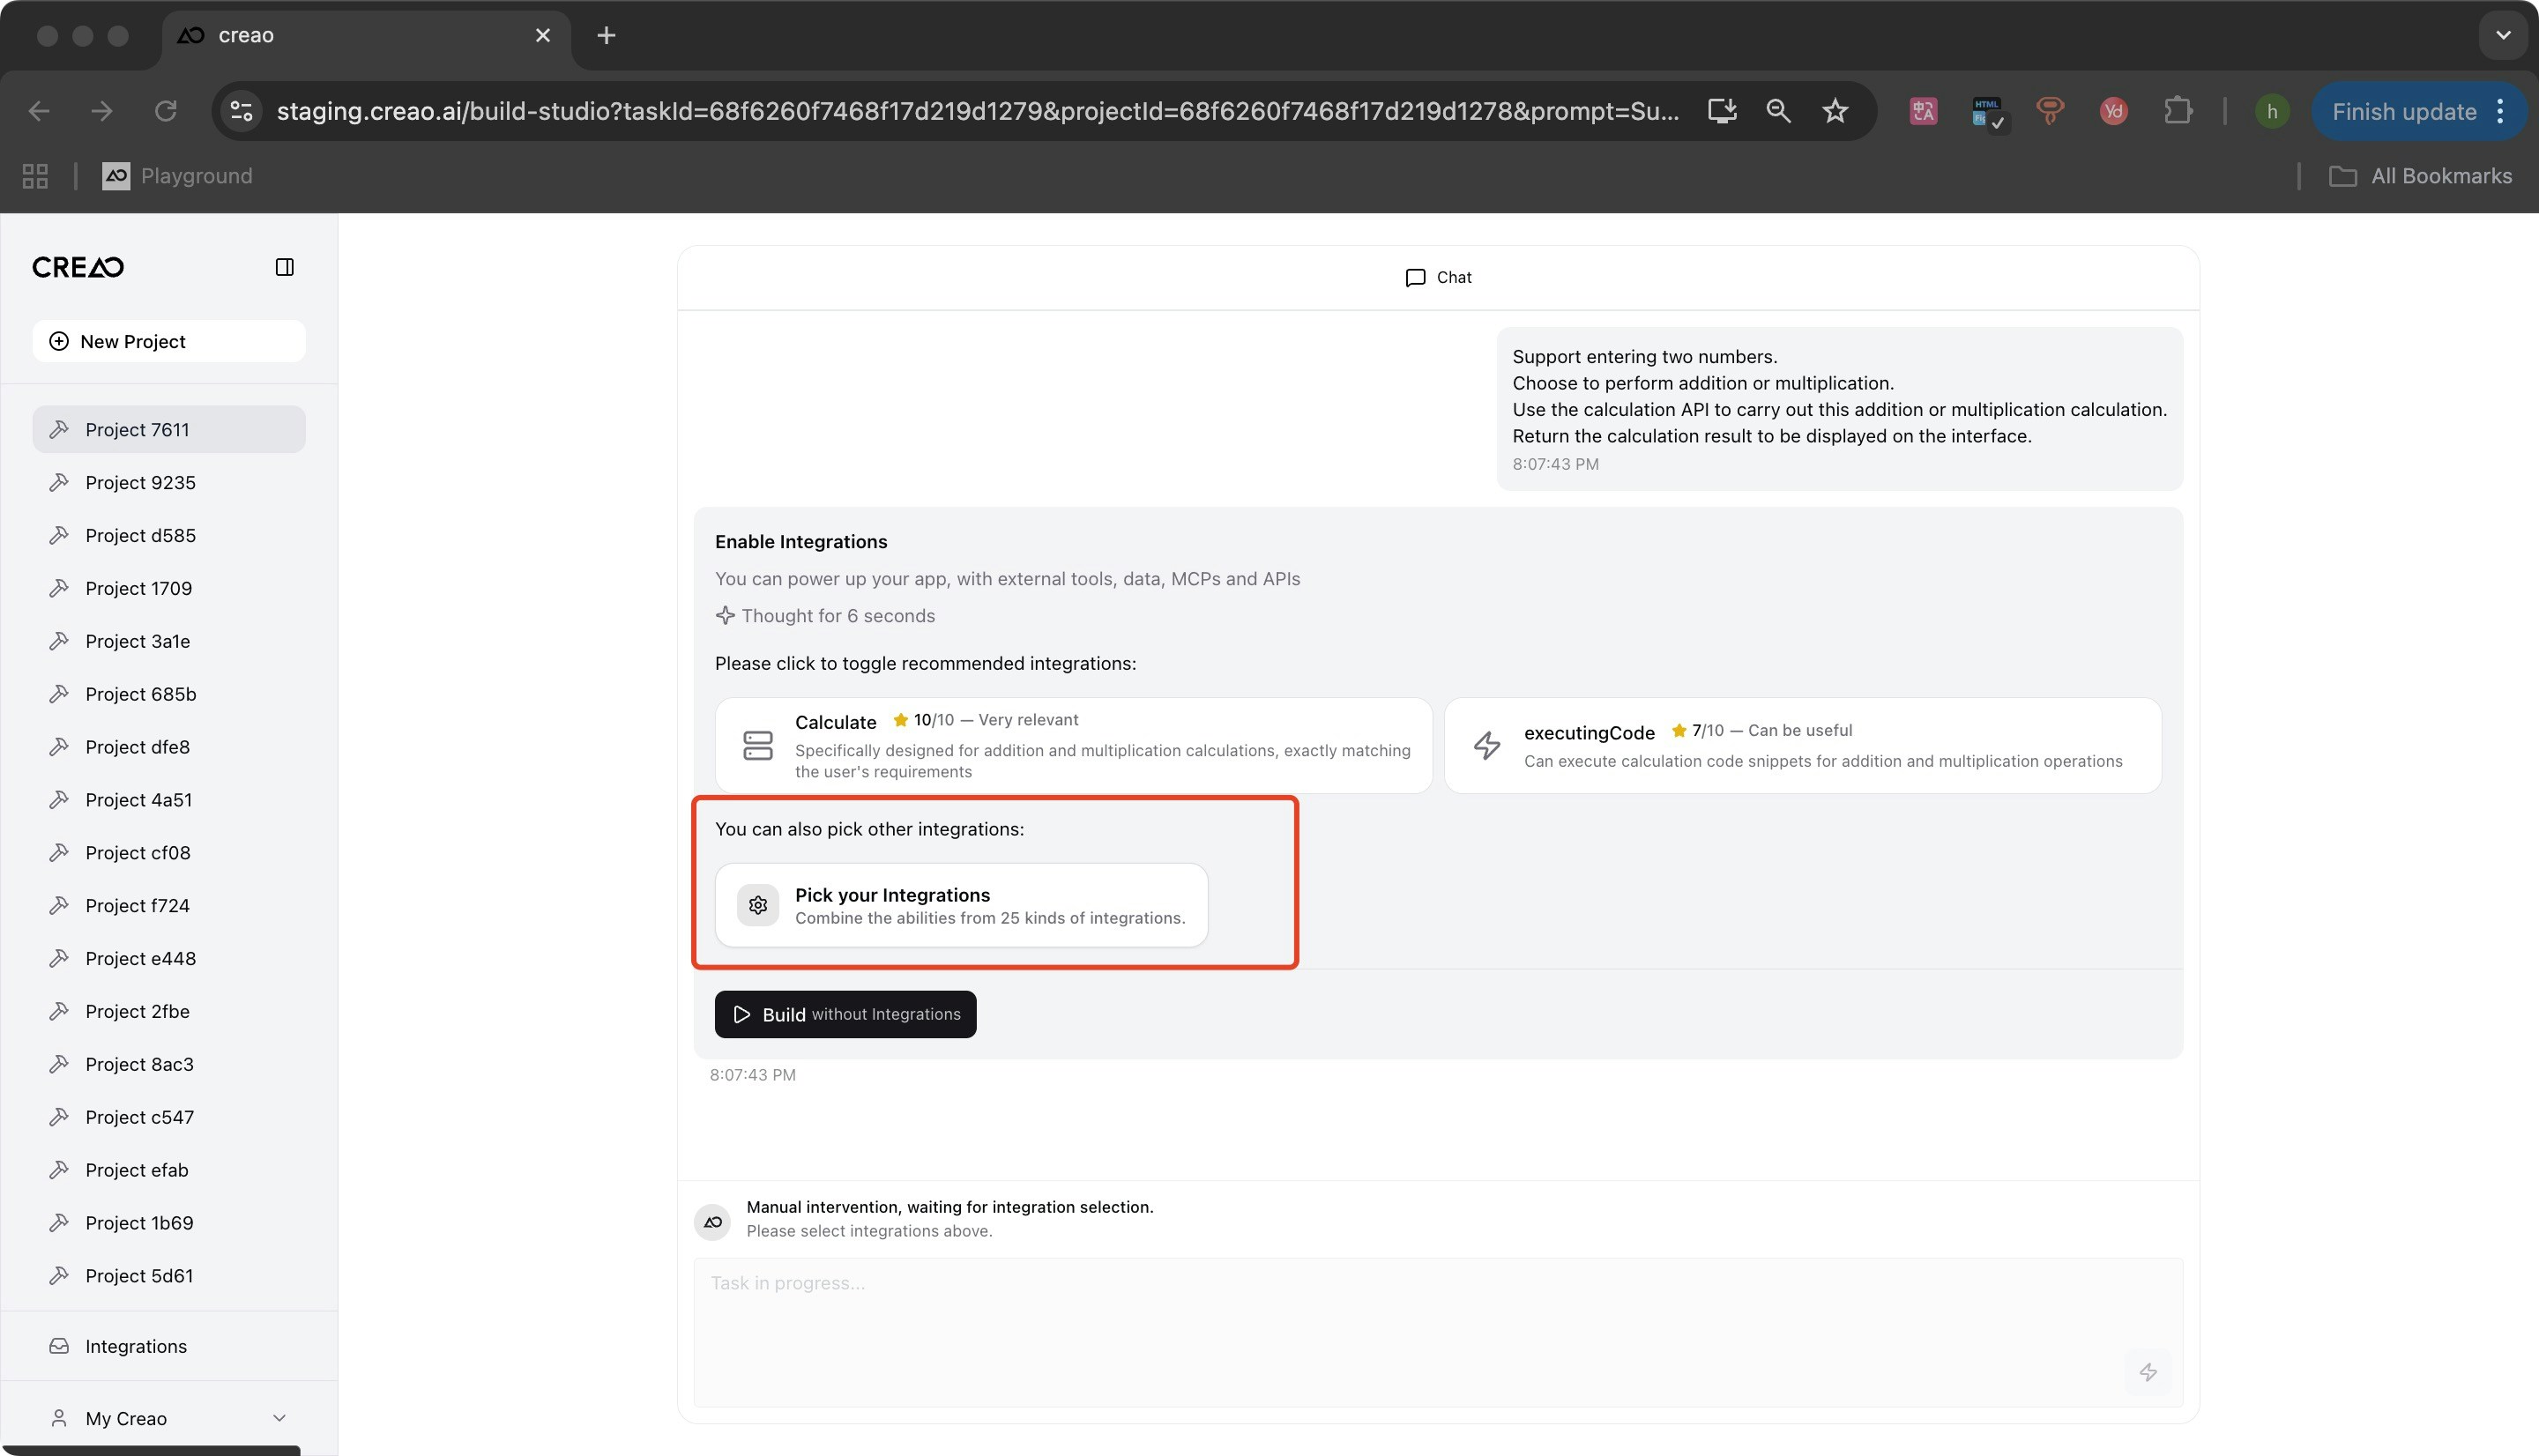2539x1456 pixels.
Task: Bookmark the page with the star icon
Action: pos(1835,111)
